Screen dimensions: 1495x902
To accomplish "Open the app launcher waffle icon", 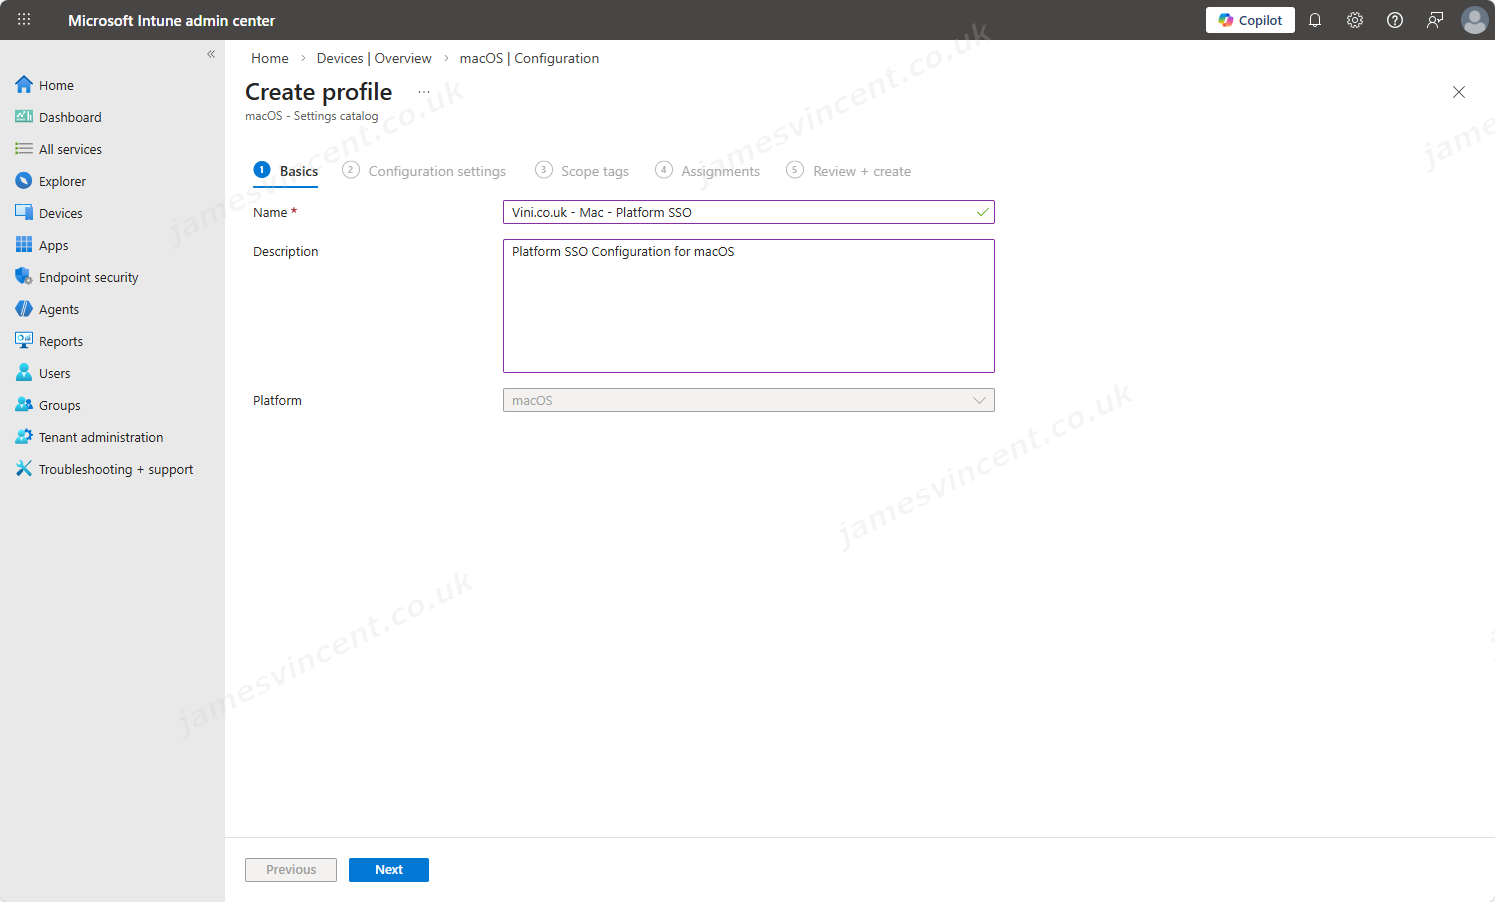I will (x=24, y=20).
